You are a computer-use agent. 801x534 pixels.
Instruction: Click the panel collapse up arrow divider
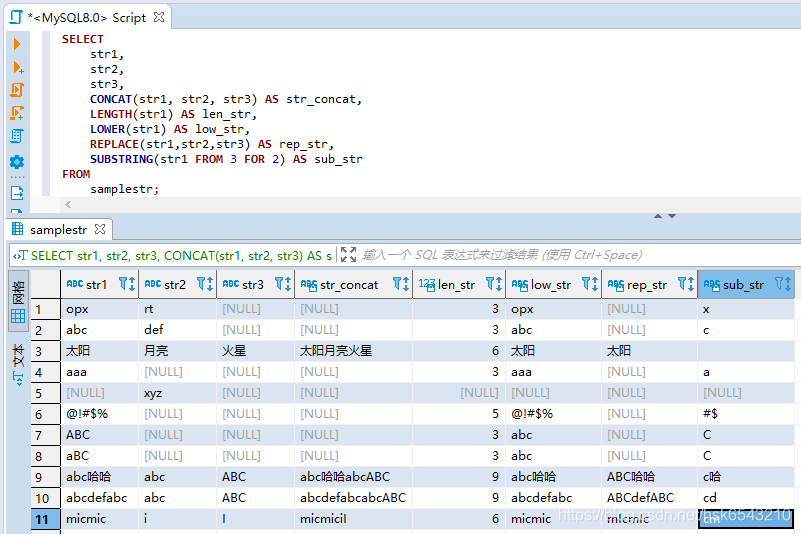658,216
